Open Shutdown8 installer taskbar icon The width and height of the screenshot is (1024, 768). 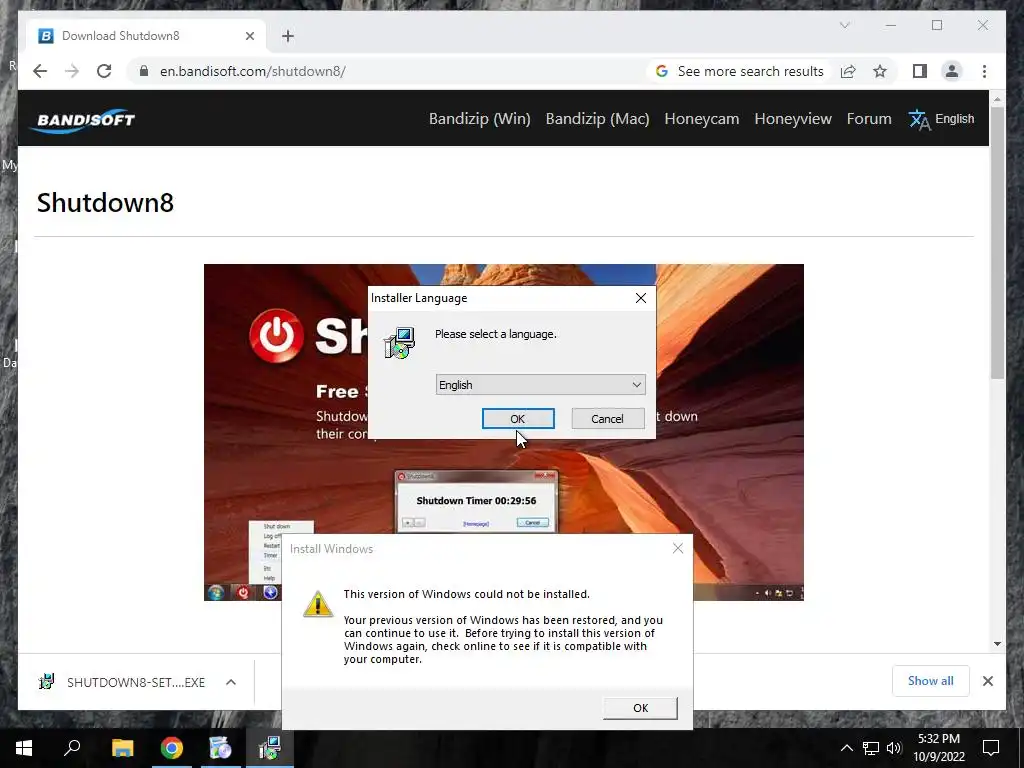click(270, 748)
